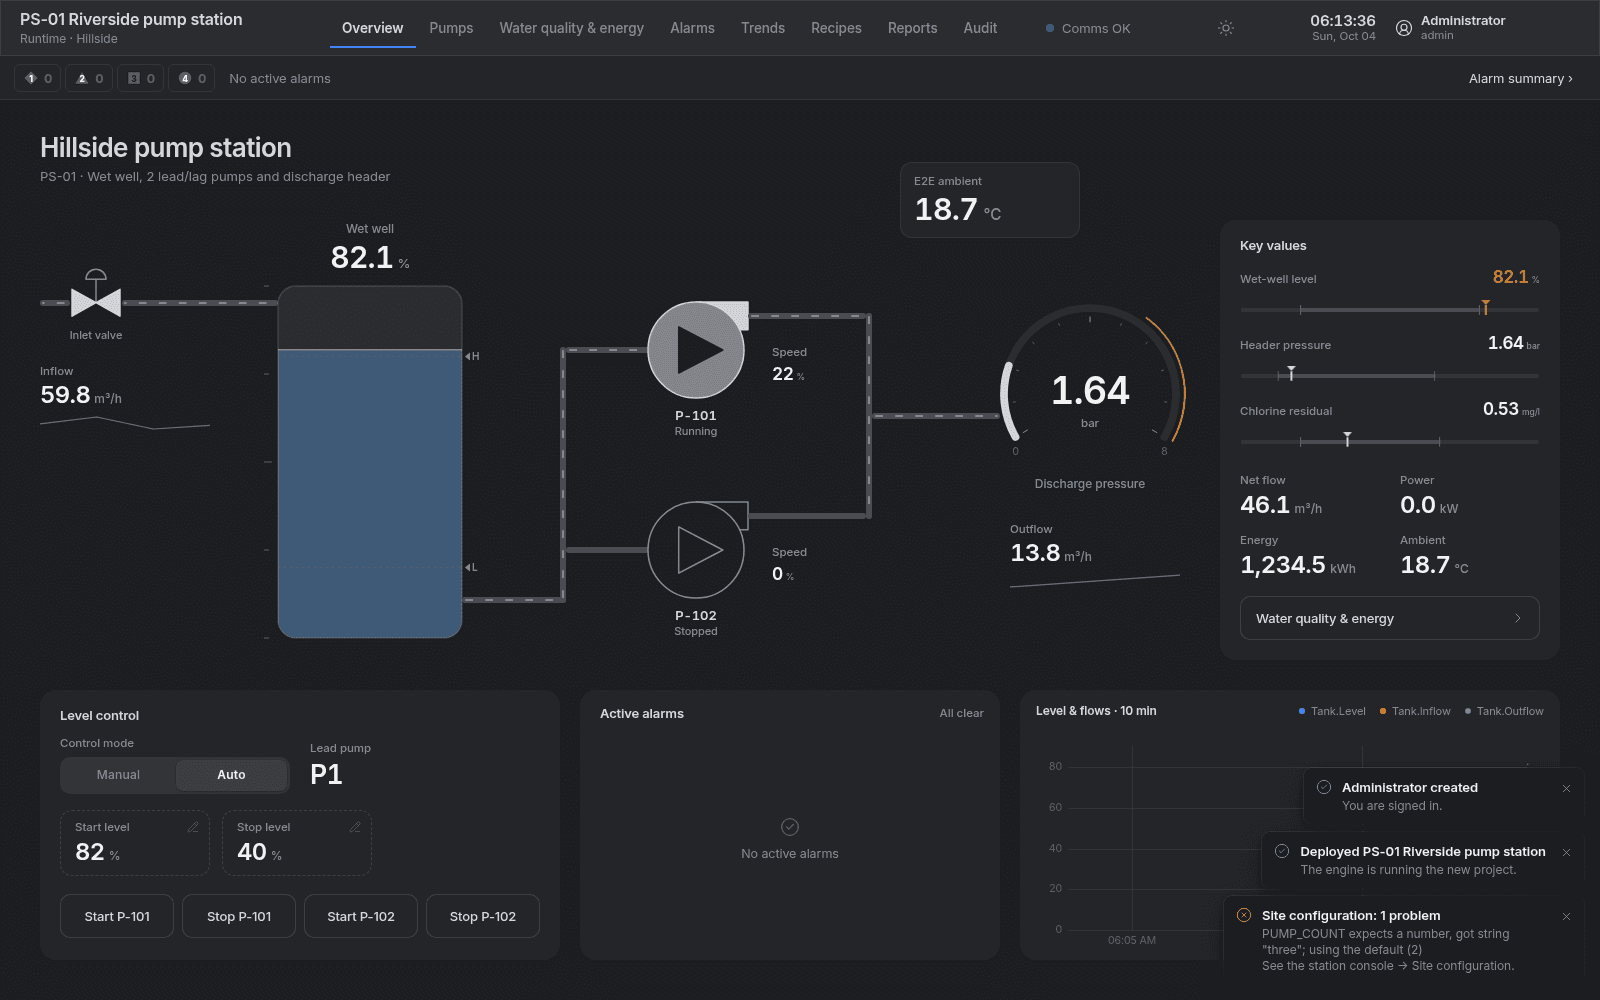
Task: Open the Alarms tab
Action: tap(692, 28)
